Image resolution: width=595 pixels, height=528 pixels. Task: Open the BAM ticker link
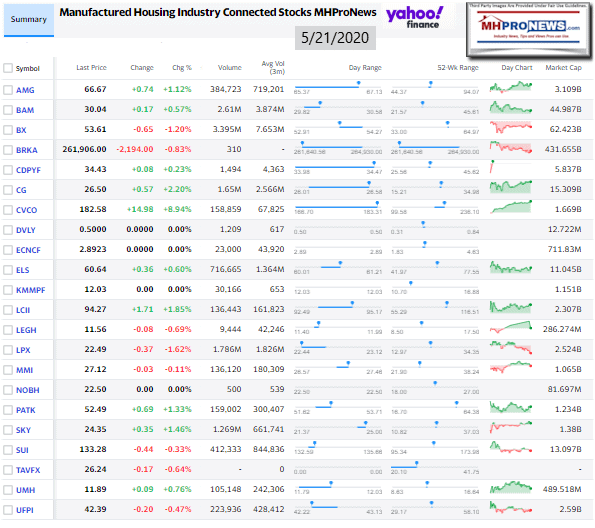[25, 110]
